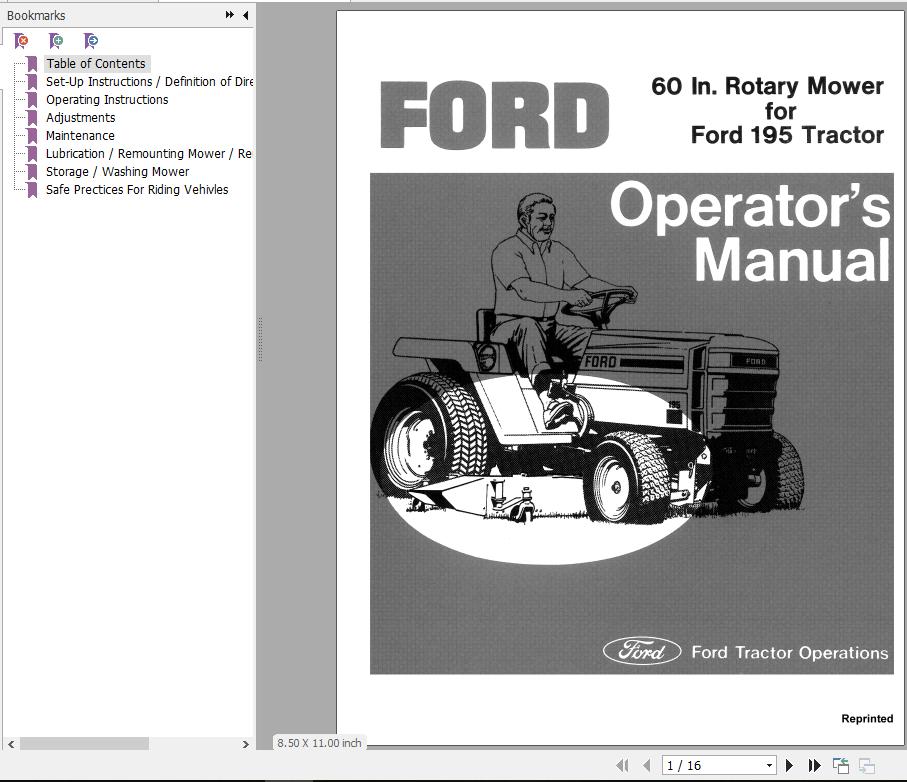The width and height of the screenshot is (907, 782).
Task: Click the bookmarks panel scroll-left arrow
Action: [x=11, y=744]
